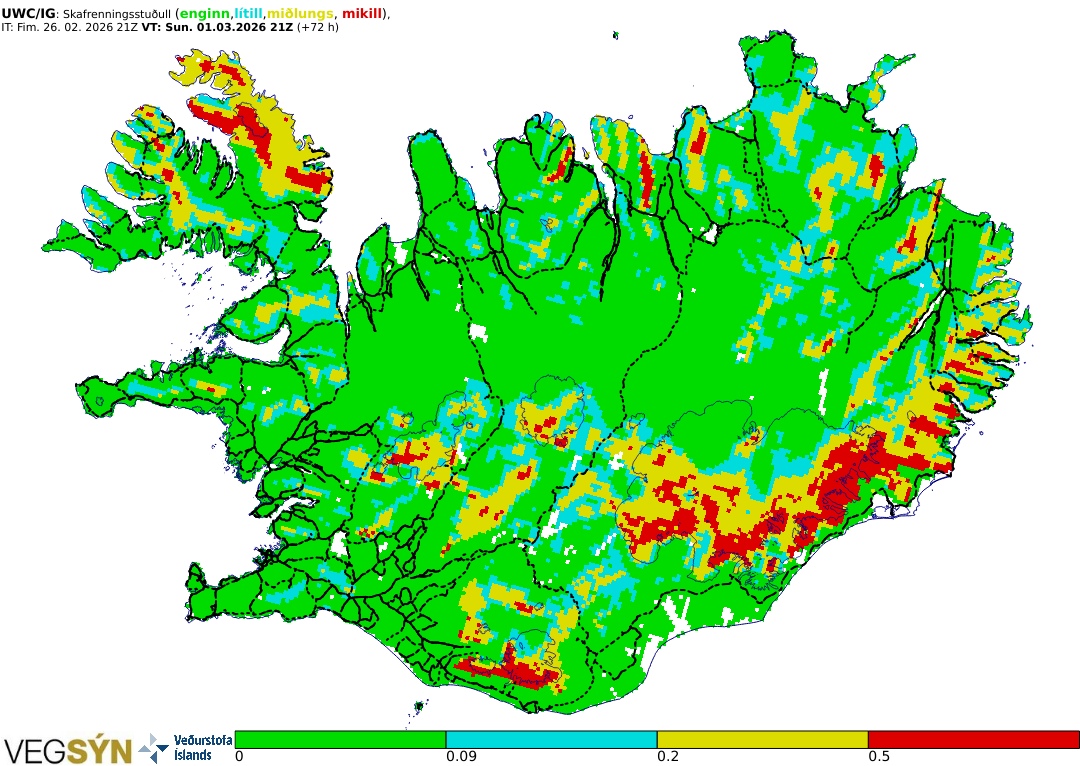Click the yellow segment of the color legend

point(762,740)
